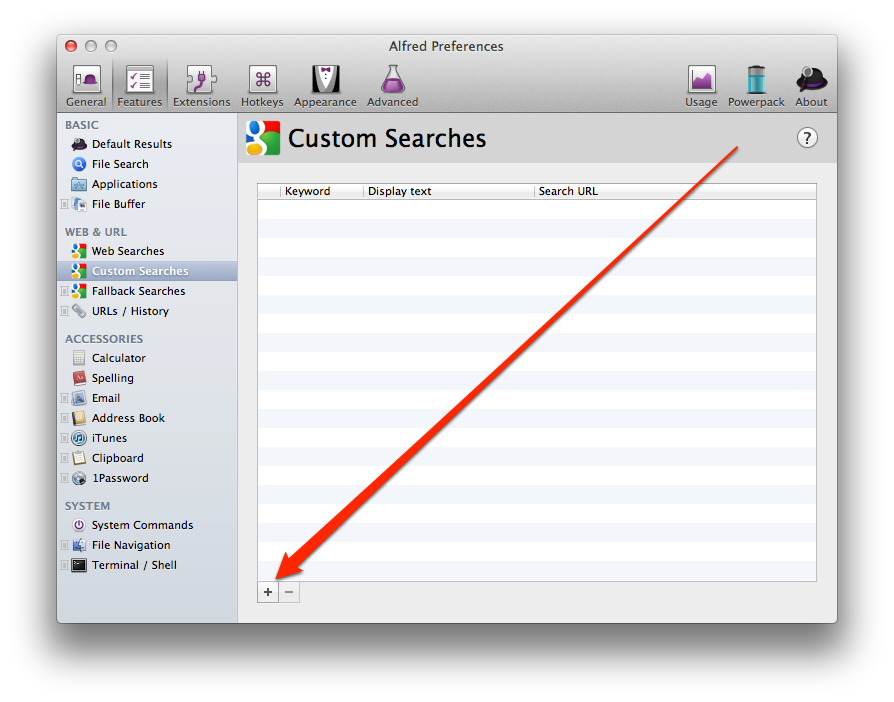
Task: Open the Usage graph tab
Action: coord(701,86)
